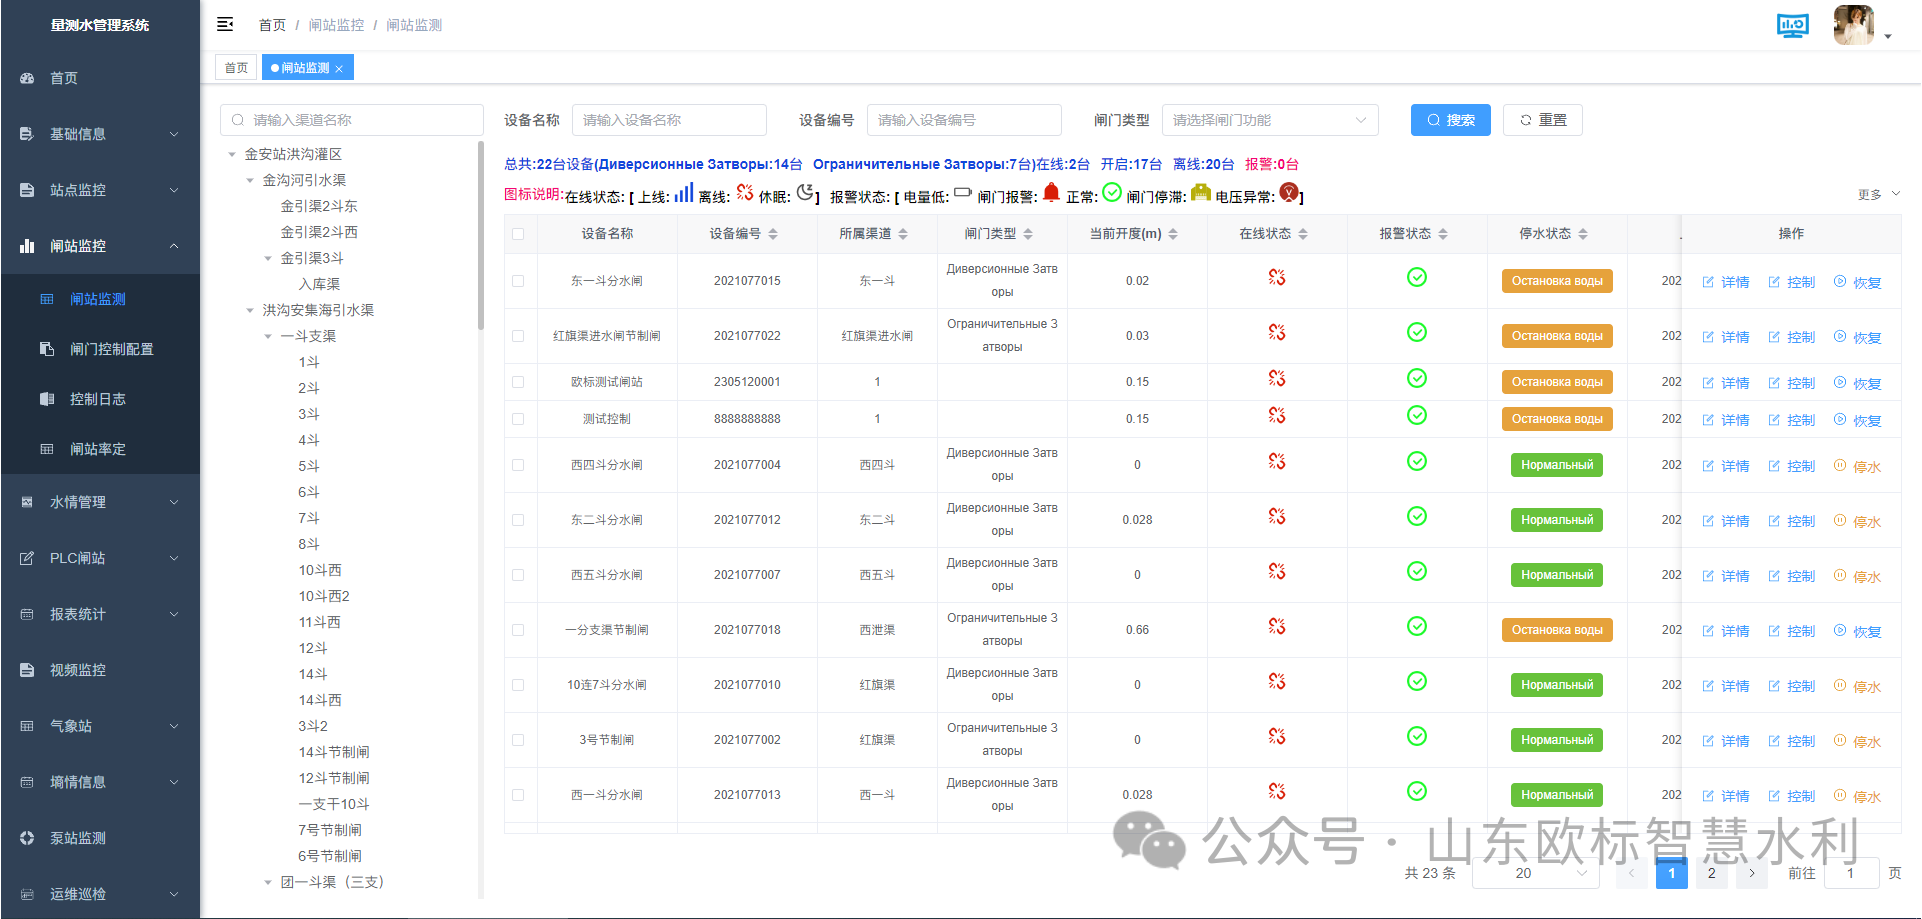Open the 闸门类型 dropdown selector
Image resolution: width=1922 pixels, height=919 pixels.
tap(1269, 120)
